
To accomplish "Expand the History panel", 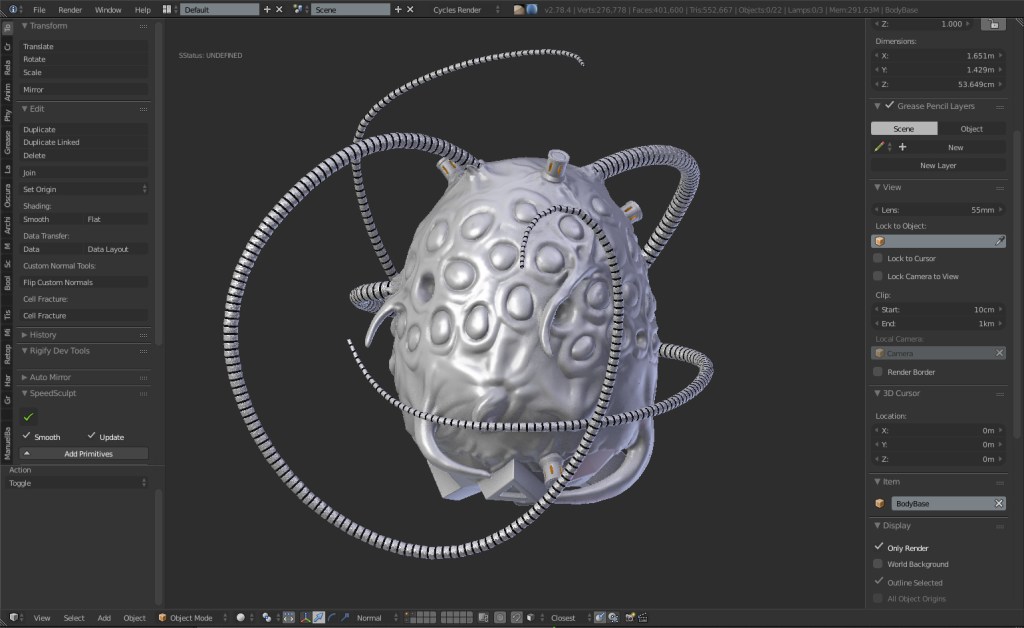I will 43,334.
